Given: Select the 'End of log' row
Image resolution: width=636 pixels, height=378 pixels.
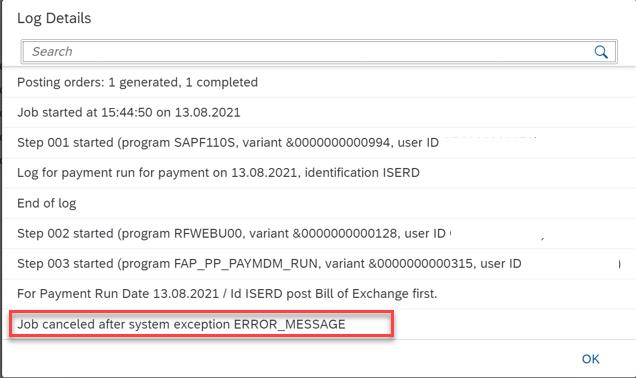Looking at the screenshot, I should pos(320,203).
